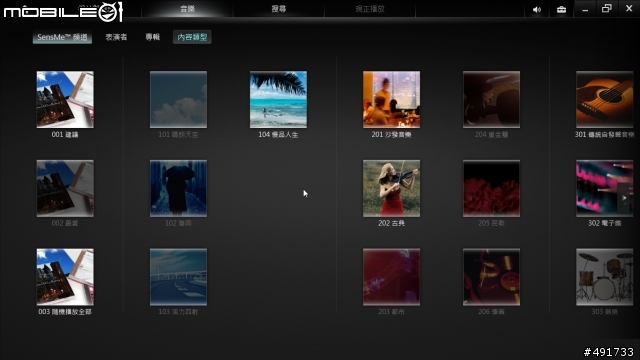Play channel 003 shuffle-all thumbnail
Screen dimensions: 640x360
pos(65,277)
